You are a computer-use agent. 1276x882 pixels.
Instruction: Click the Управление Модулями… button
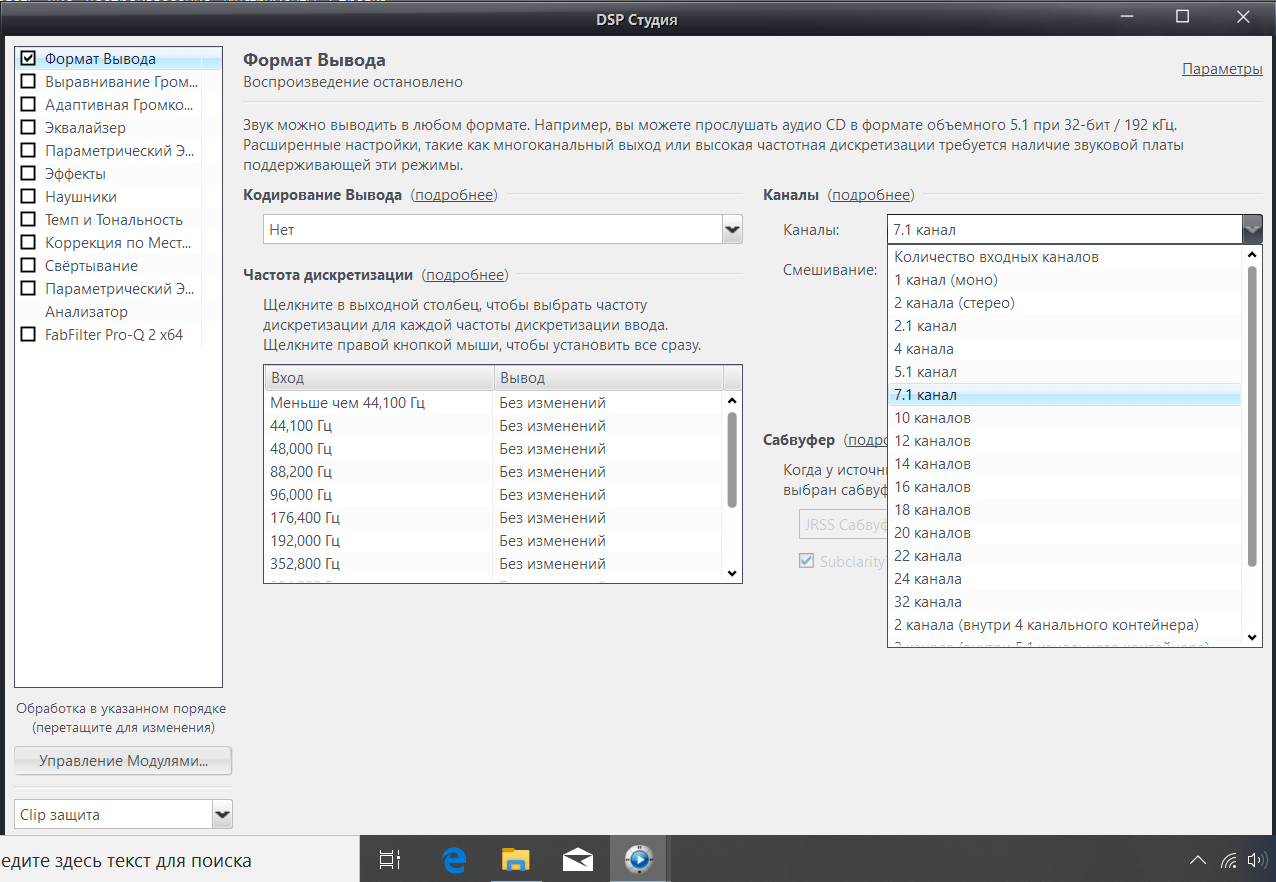click(124, 761)
